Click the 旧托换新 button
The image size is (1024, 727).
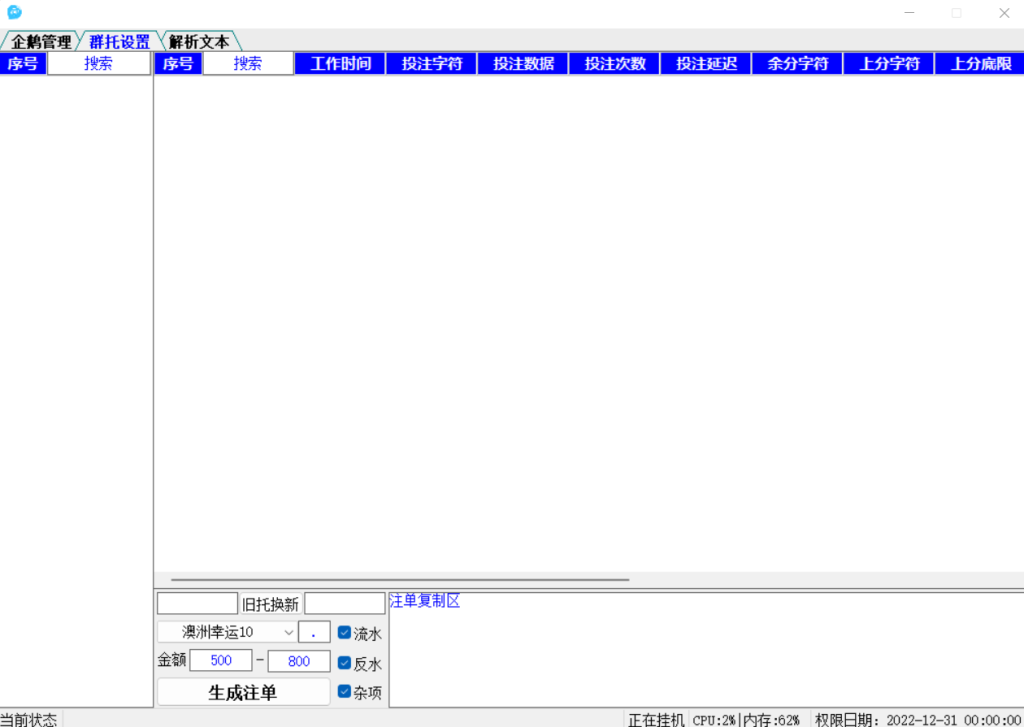tap(270, 604)
